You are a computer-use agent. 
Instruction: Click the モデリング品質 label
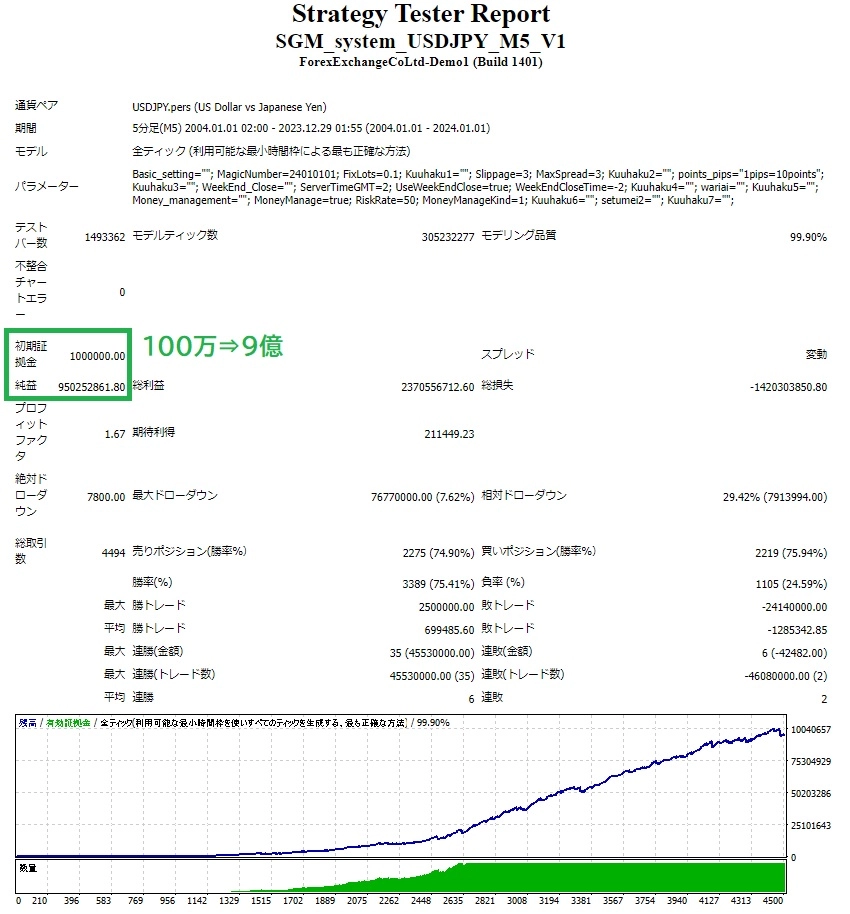pyautogui.click(x=518, y=235)
